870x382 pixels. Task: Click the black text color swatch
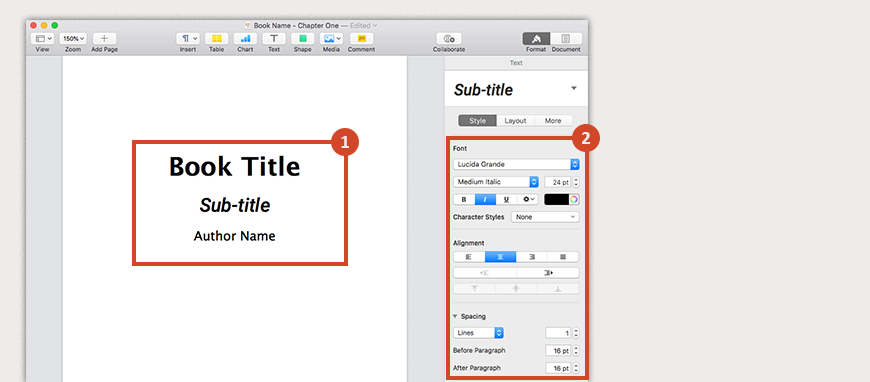(x=557, y=199)
